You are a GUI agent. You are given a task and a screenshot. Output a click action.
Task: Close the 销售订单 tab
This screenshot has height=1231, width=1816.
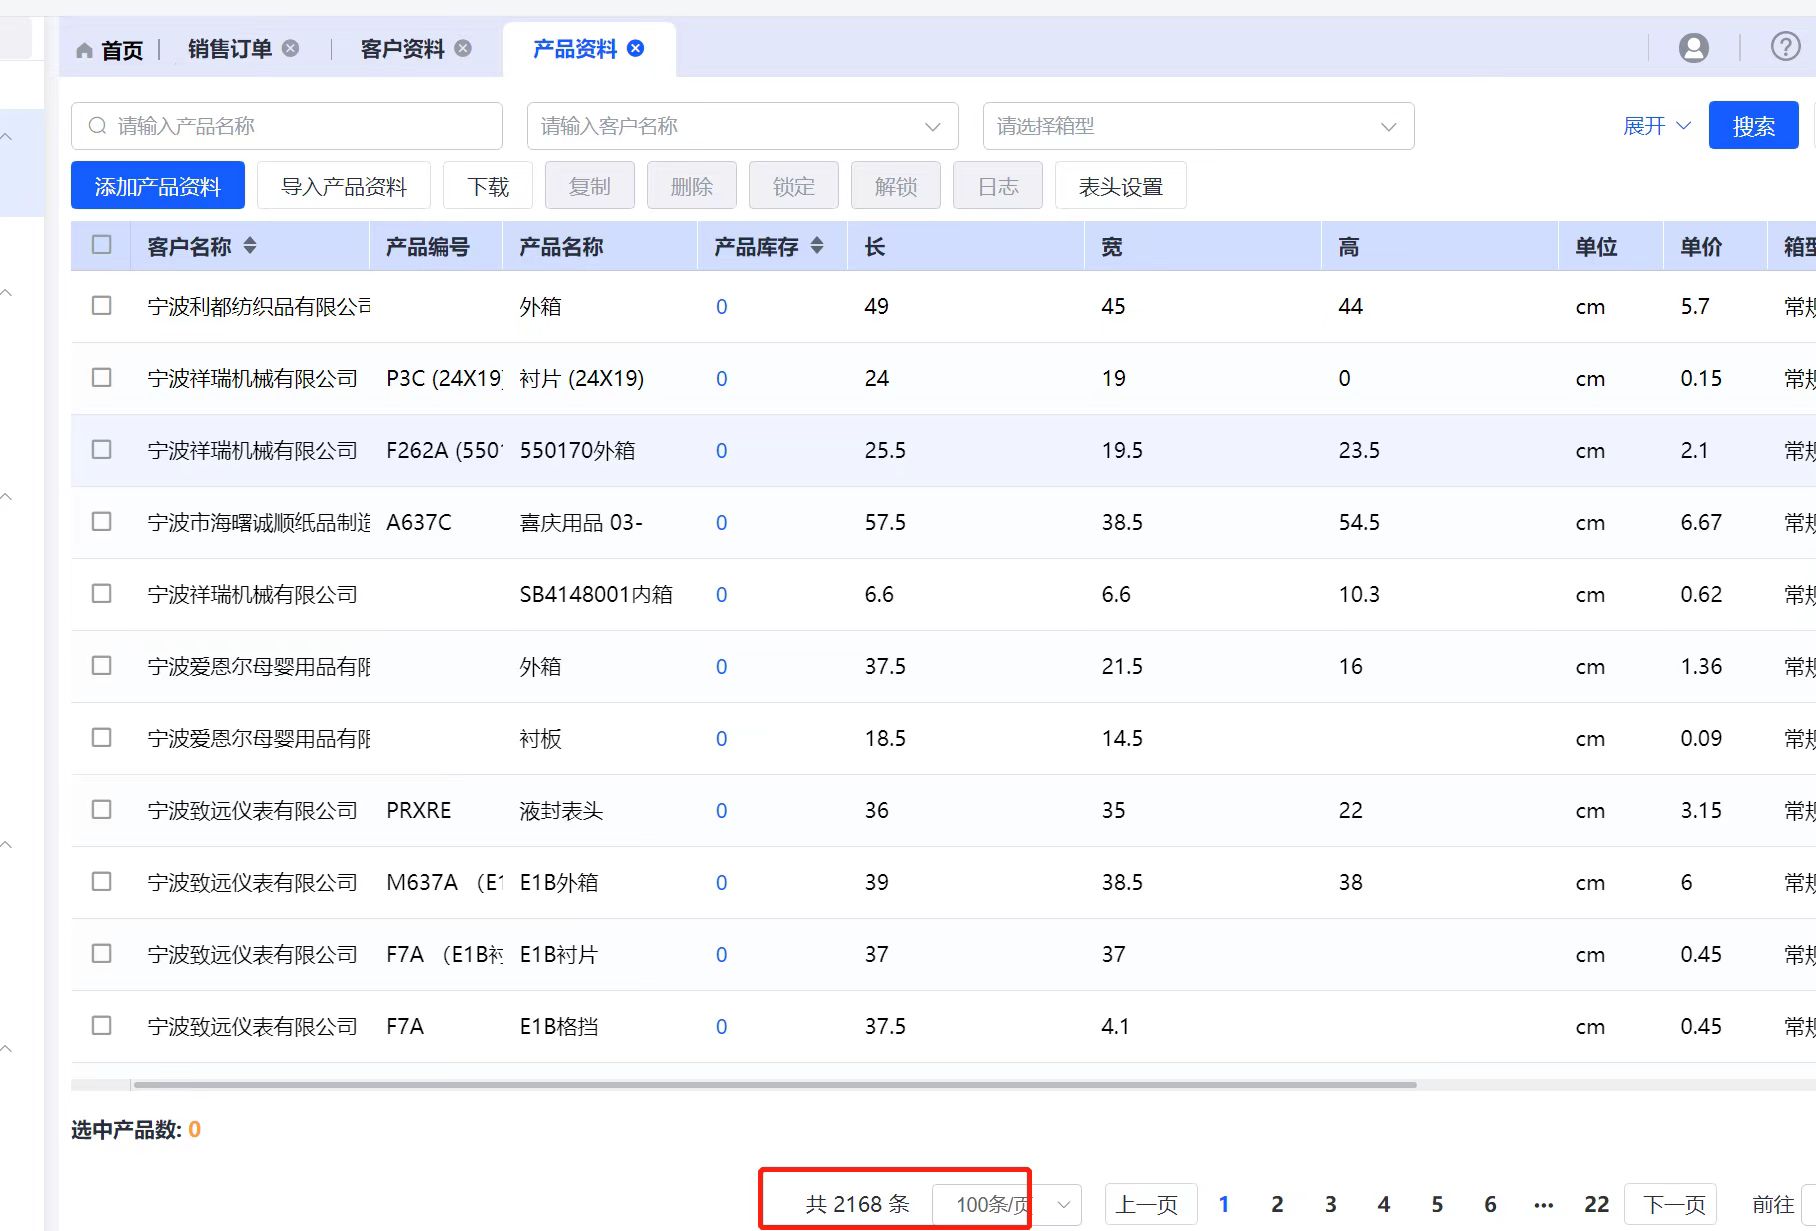291,48
